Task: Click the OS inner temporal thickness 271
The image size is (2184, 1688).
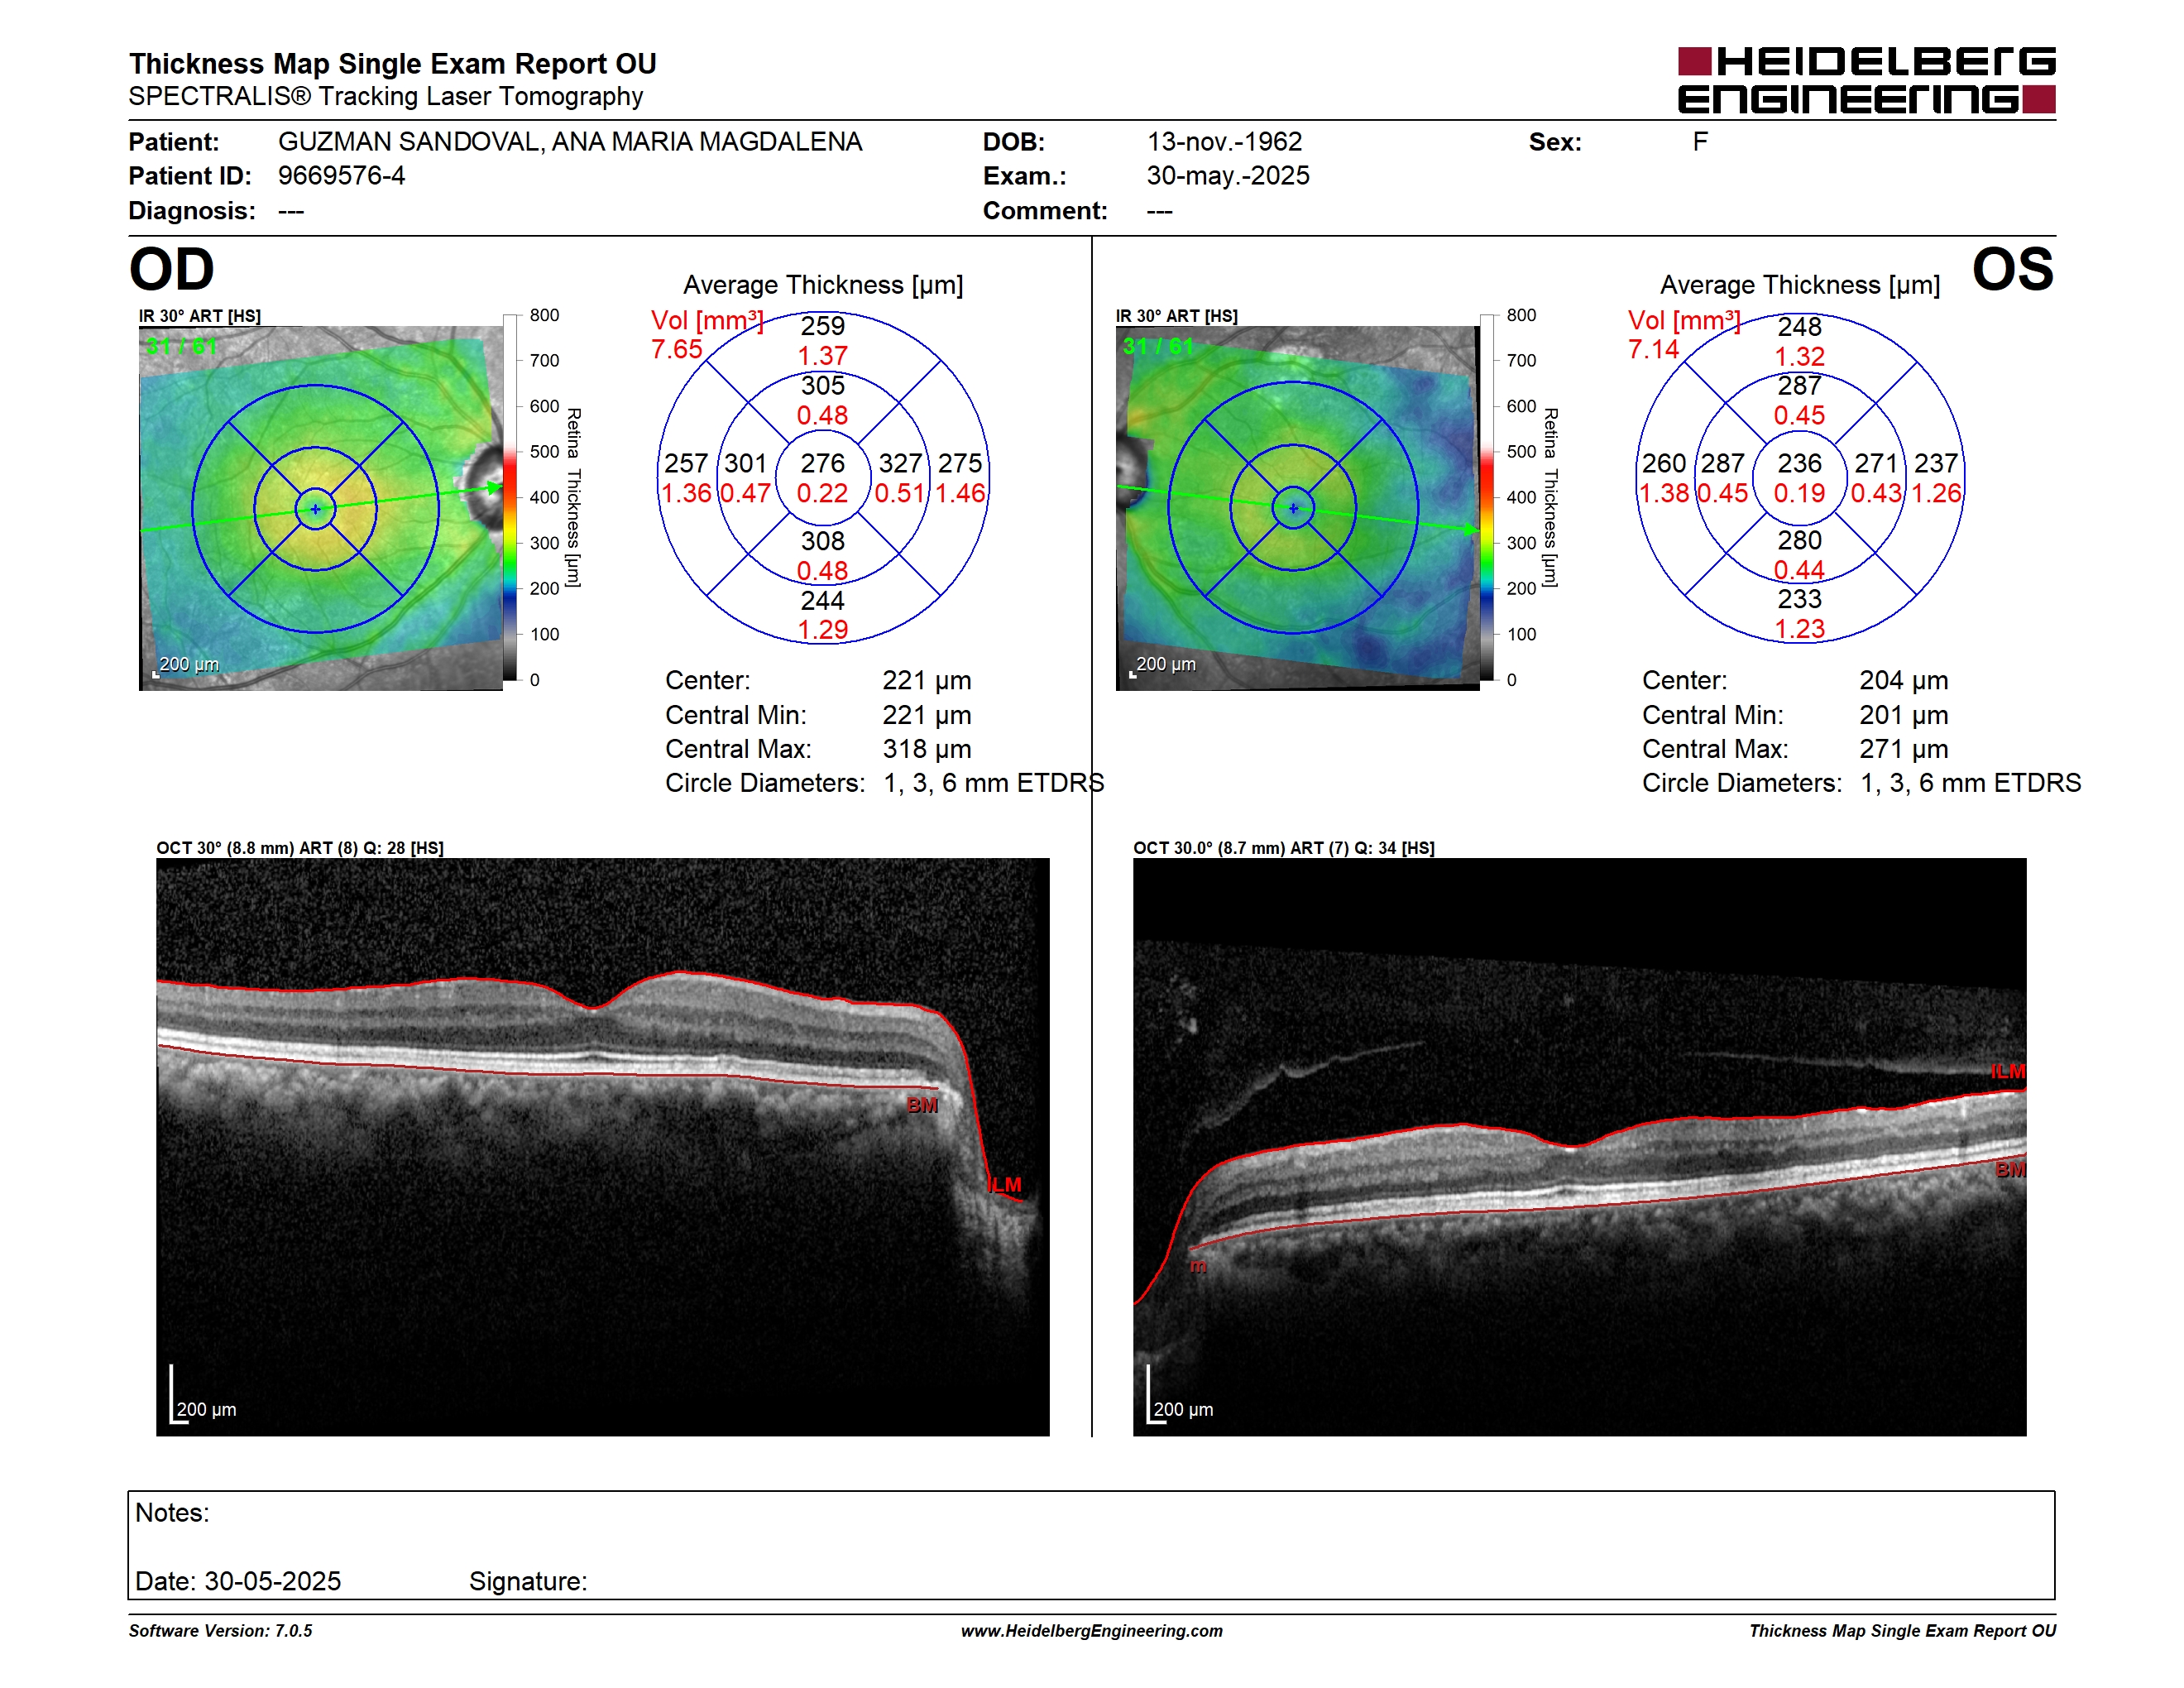Action: click(1877, 463)
